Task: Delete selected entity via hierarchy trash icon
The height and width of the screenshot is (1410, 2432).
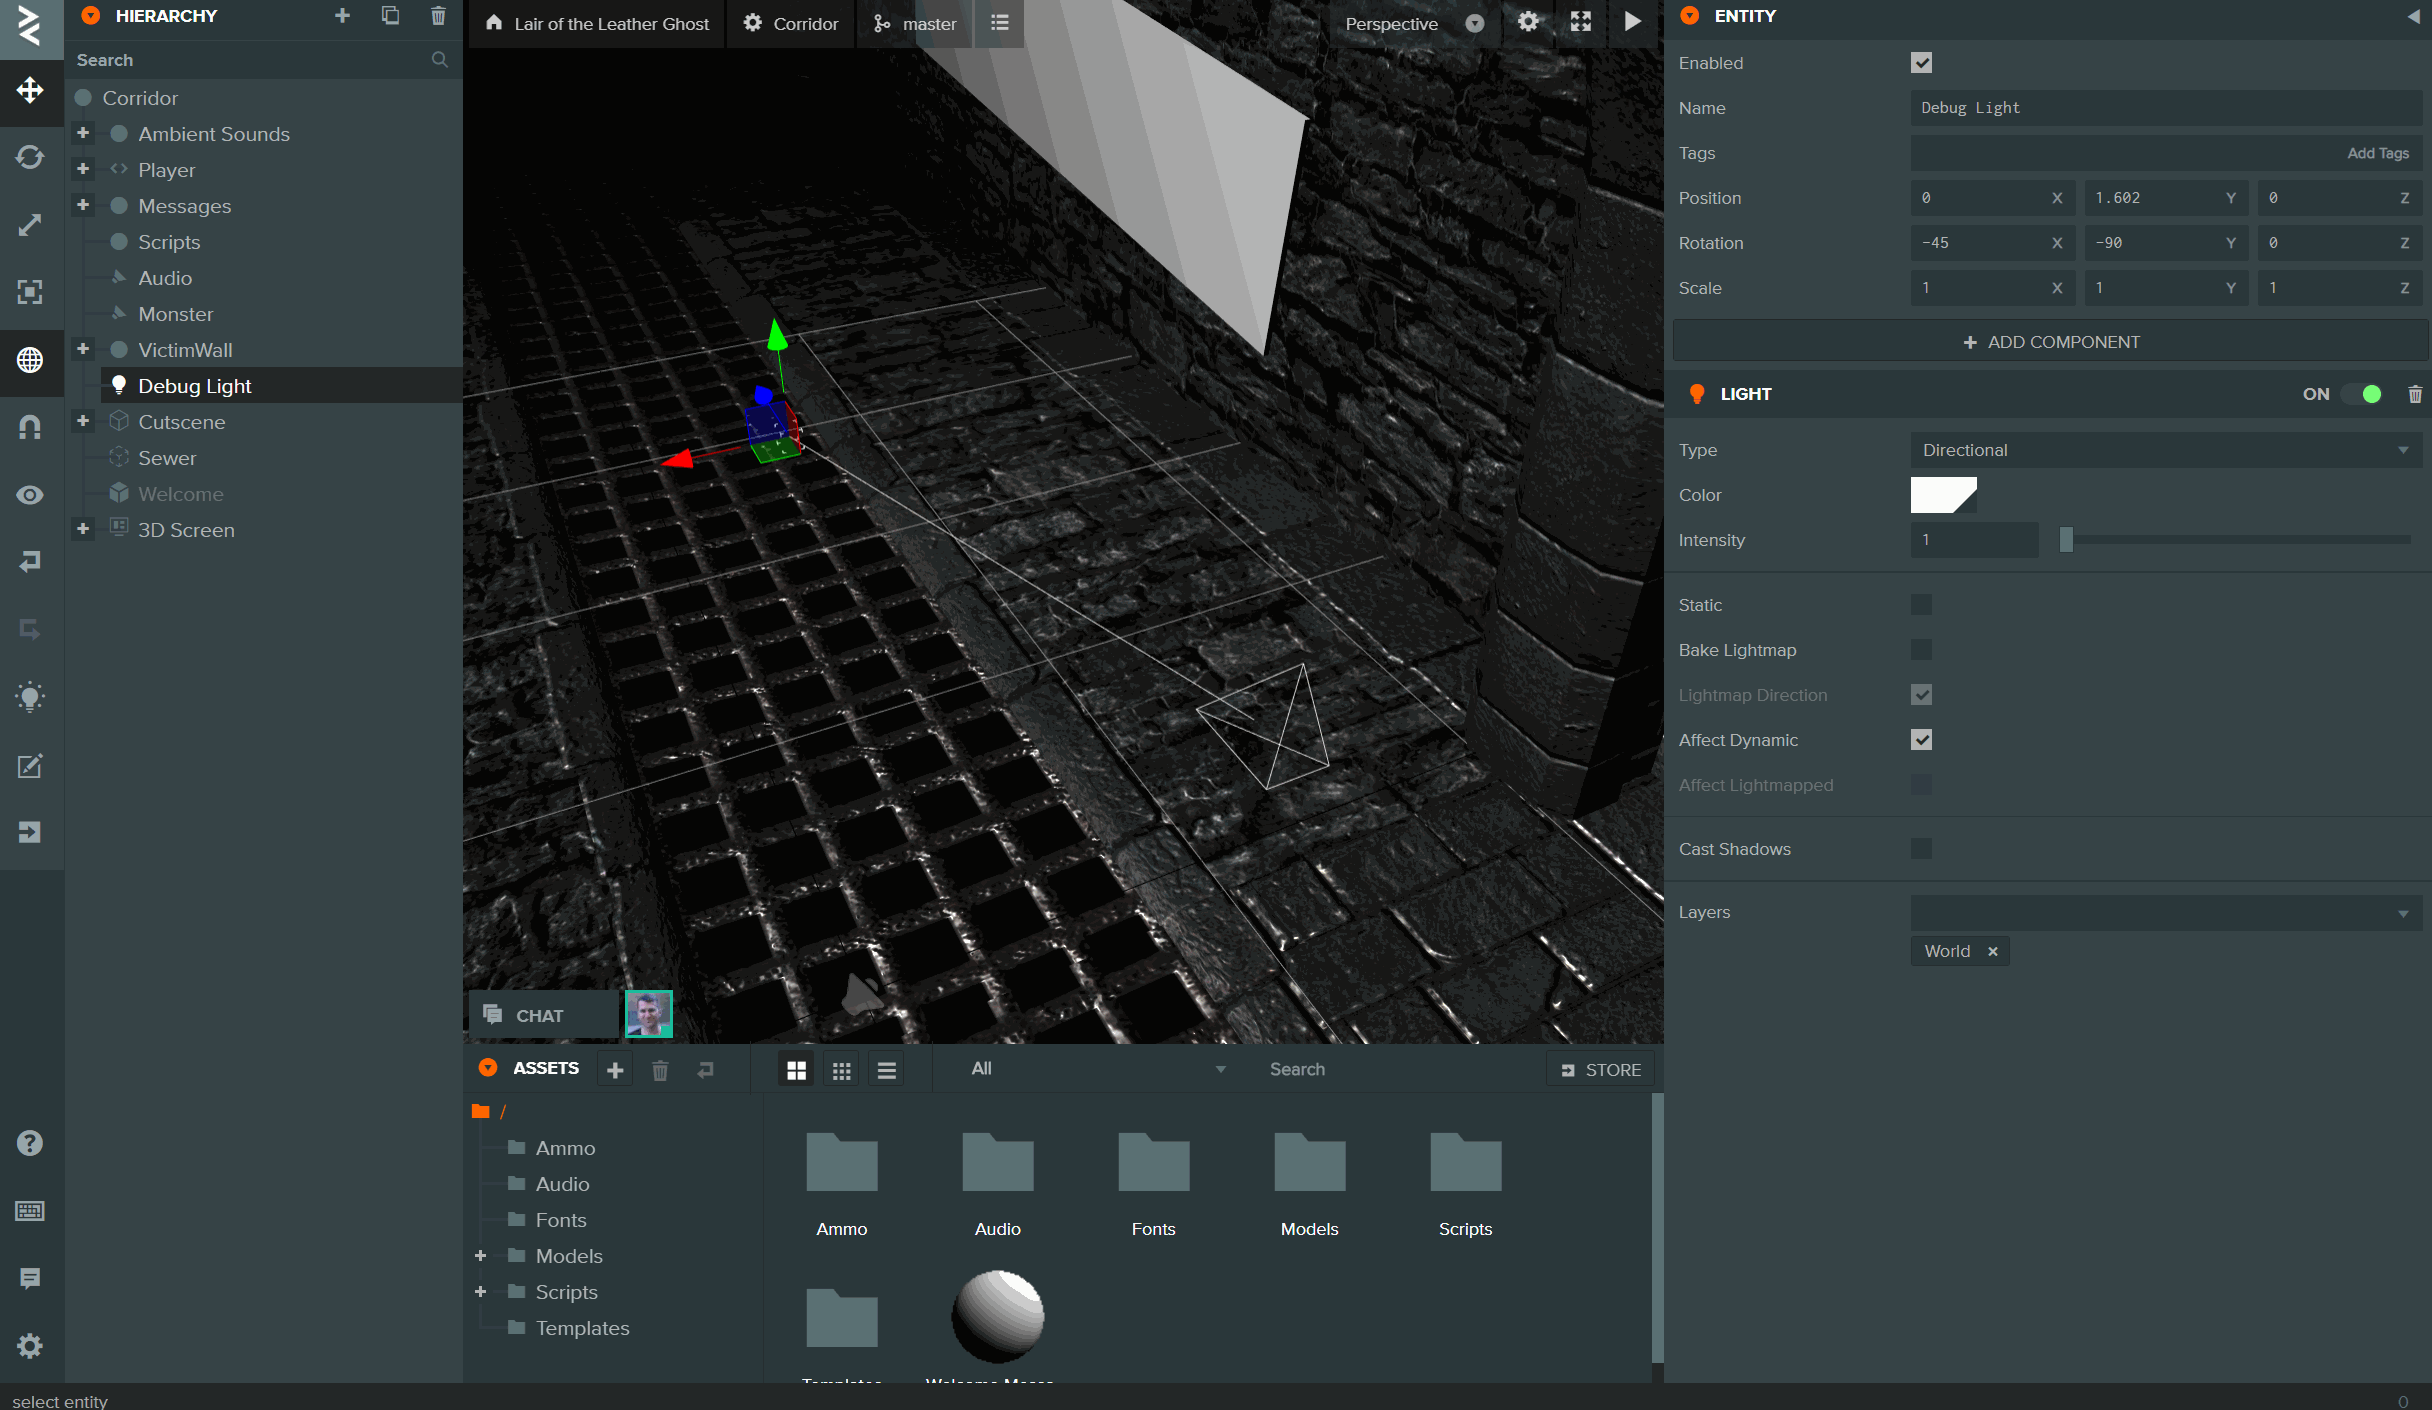Action: [437, 16]
